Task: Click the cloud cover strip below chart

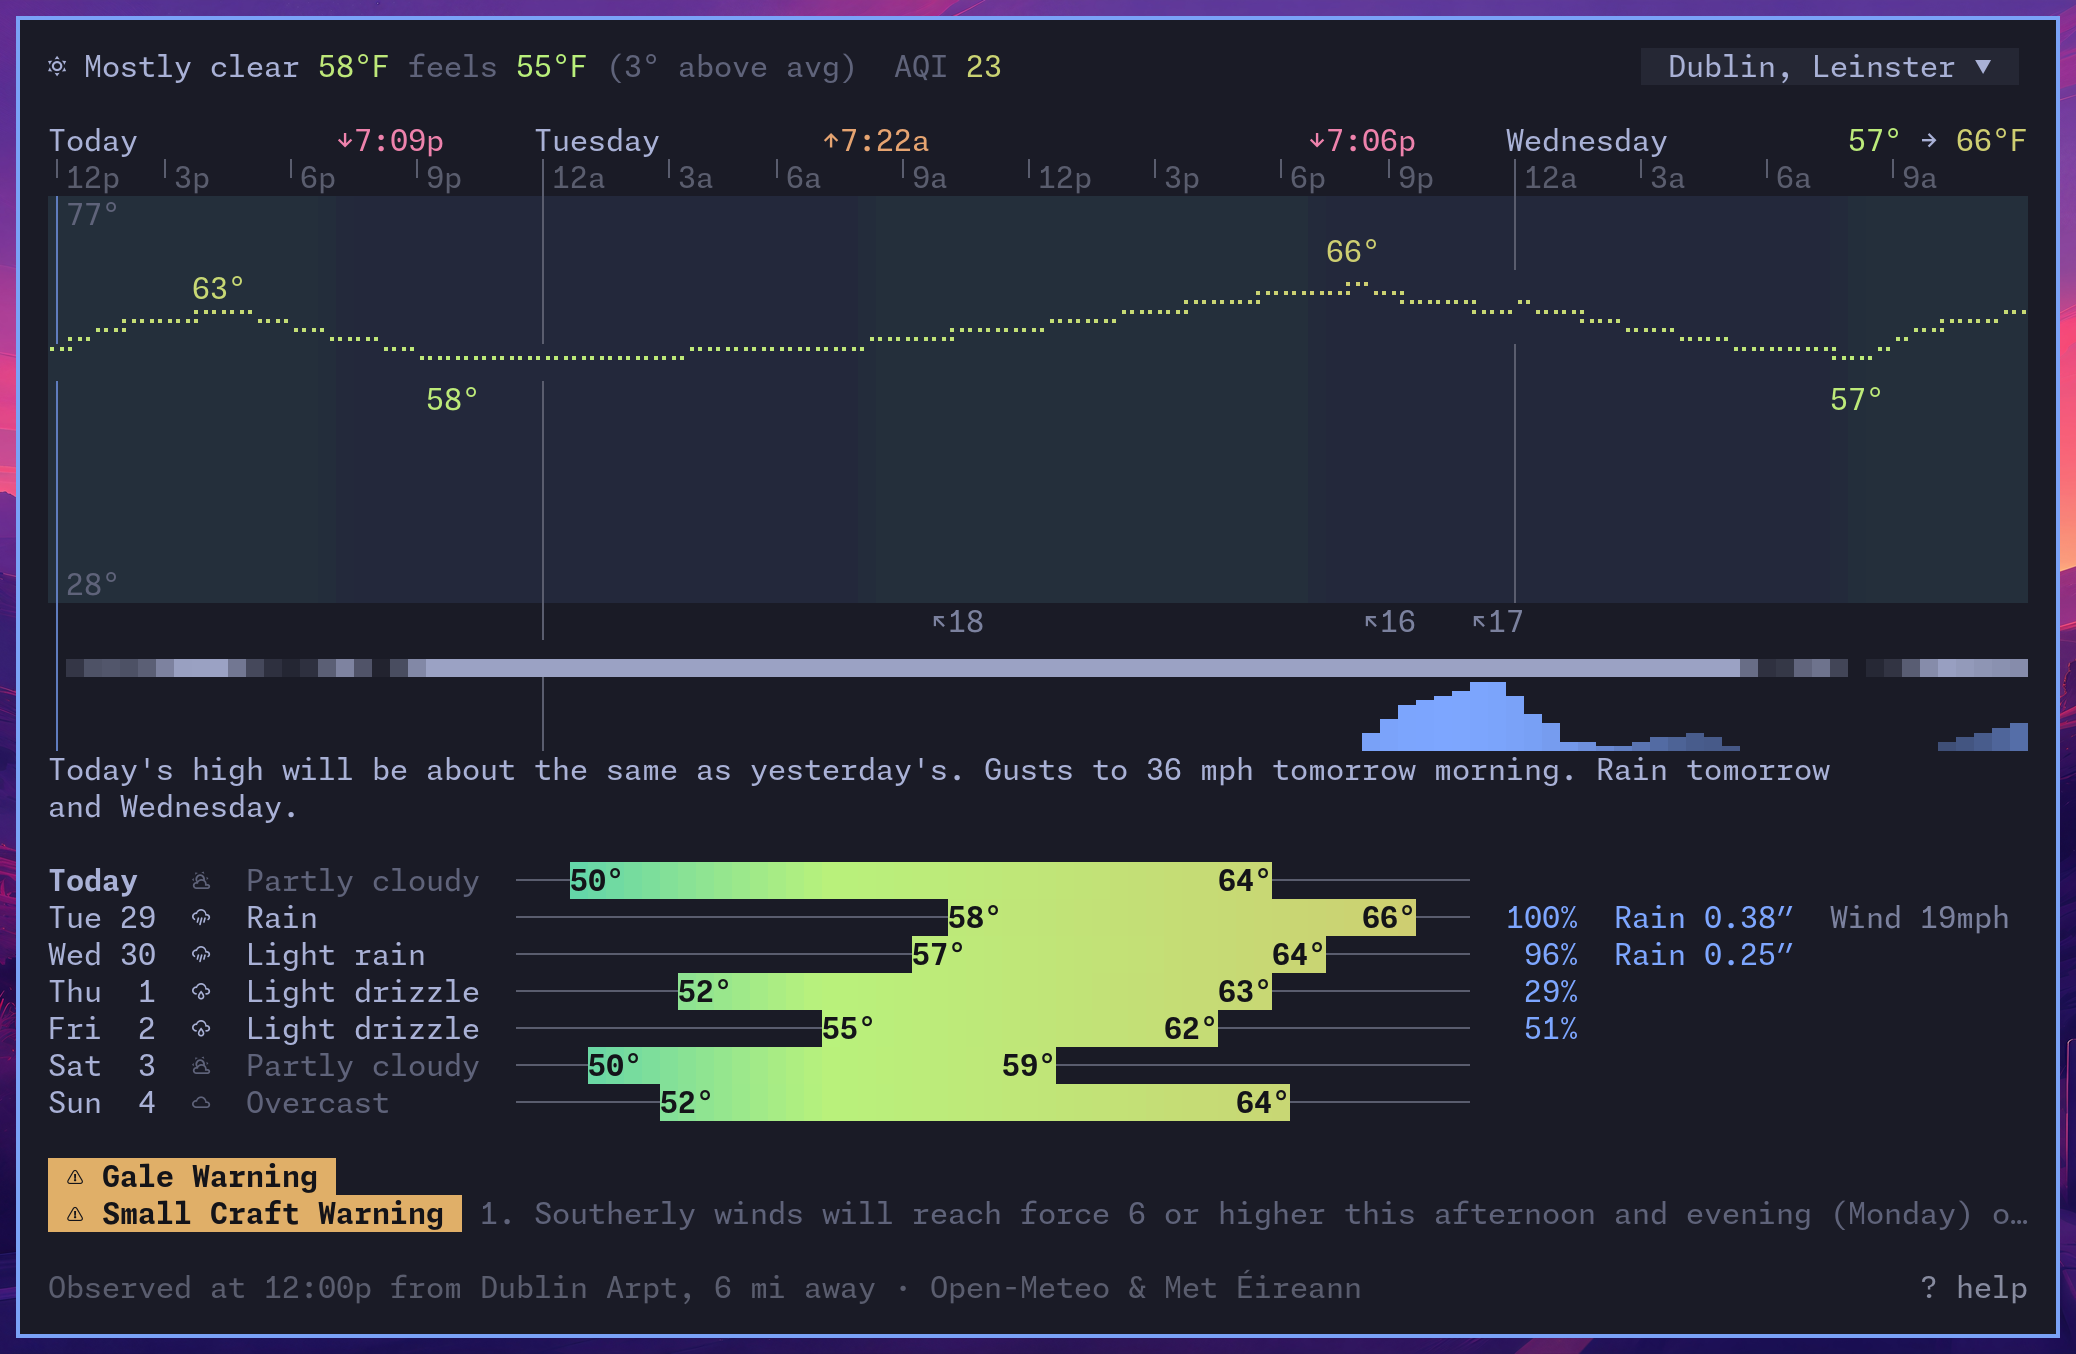Action: point(1047,668)
